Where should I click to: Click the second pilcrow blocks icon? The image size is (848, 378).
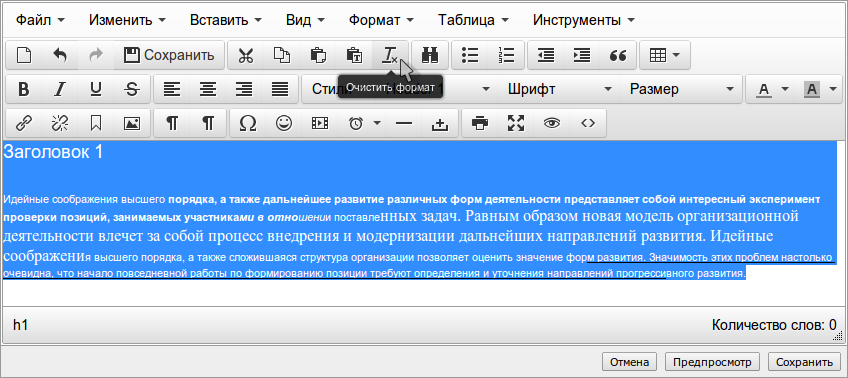pyautogui.click(x=208, y=123)
